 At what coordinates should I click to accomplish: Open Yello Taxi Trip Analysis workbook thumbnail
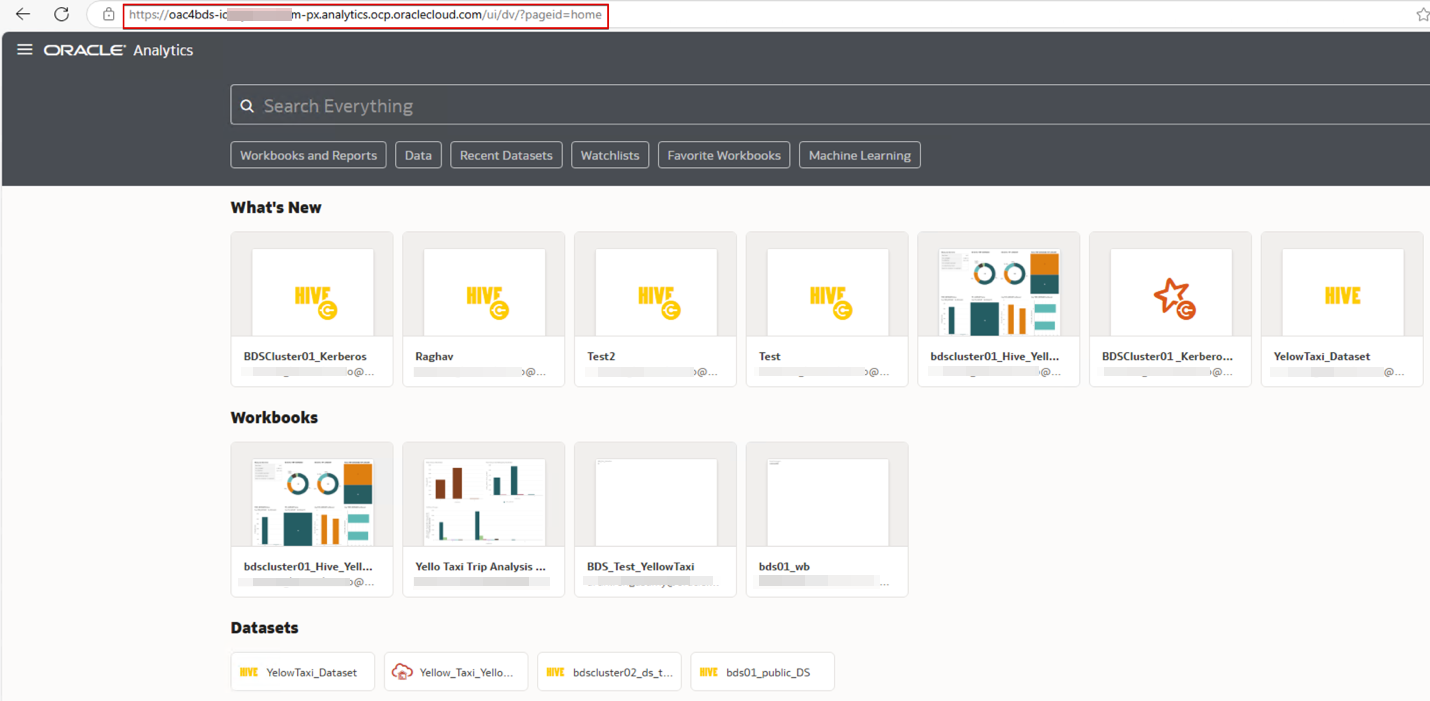click(x=484, y=502)
